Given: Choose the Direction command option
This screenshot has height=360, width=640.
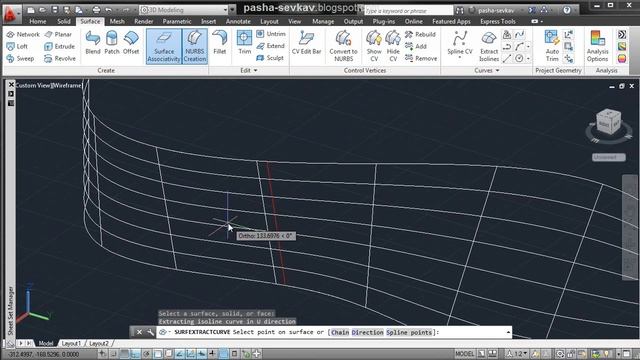Looking at the screenshot, I should pos(367,332).
